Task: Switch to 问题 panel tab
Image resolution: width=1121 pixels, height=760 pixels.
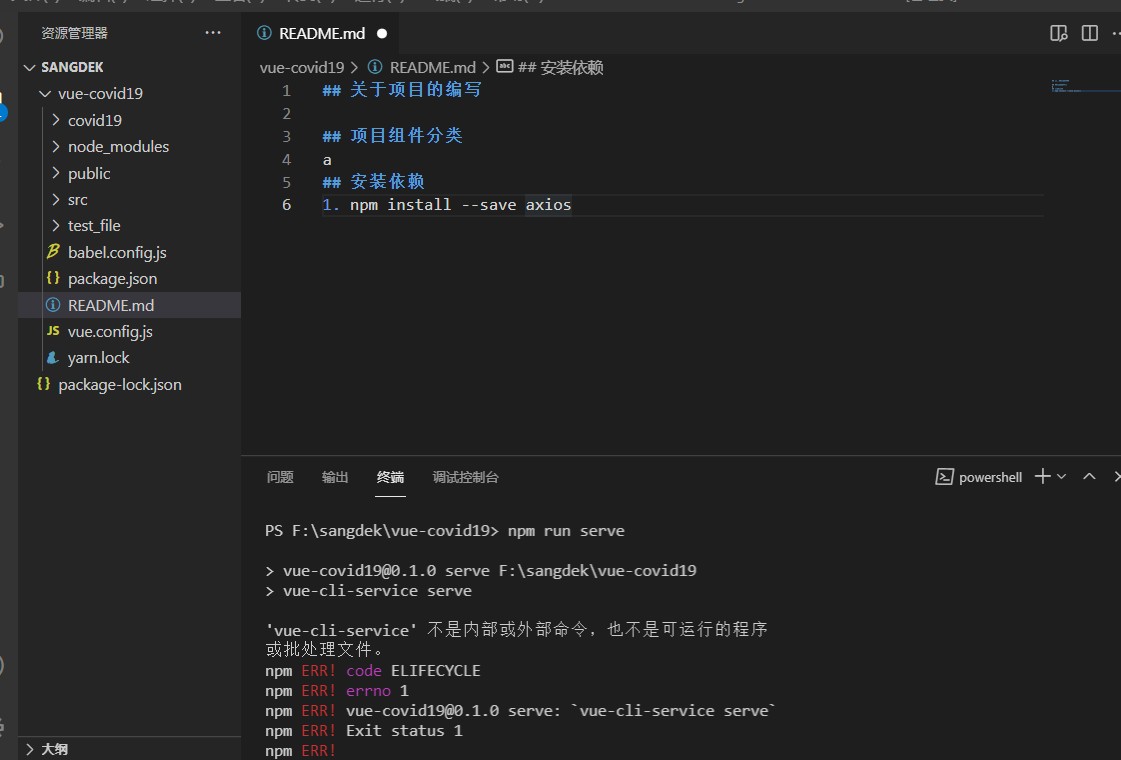Action: click(x=280, y=477)
